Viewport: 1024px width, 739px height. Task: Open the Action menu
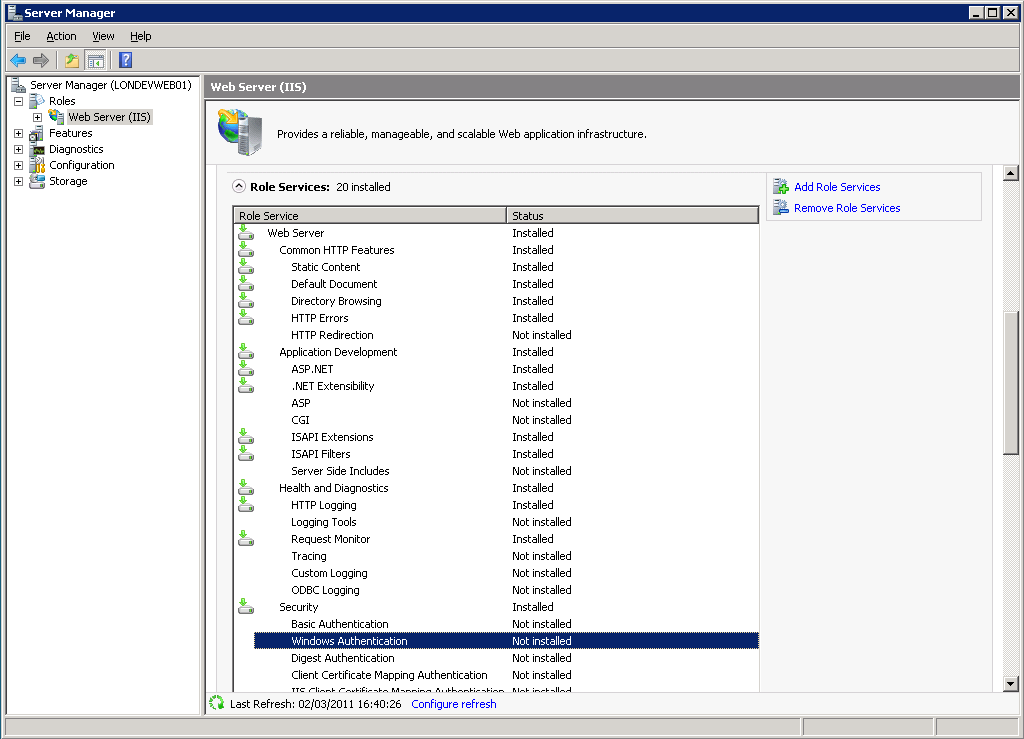coord(61,37)
